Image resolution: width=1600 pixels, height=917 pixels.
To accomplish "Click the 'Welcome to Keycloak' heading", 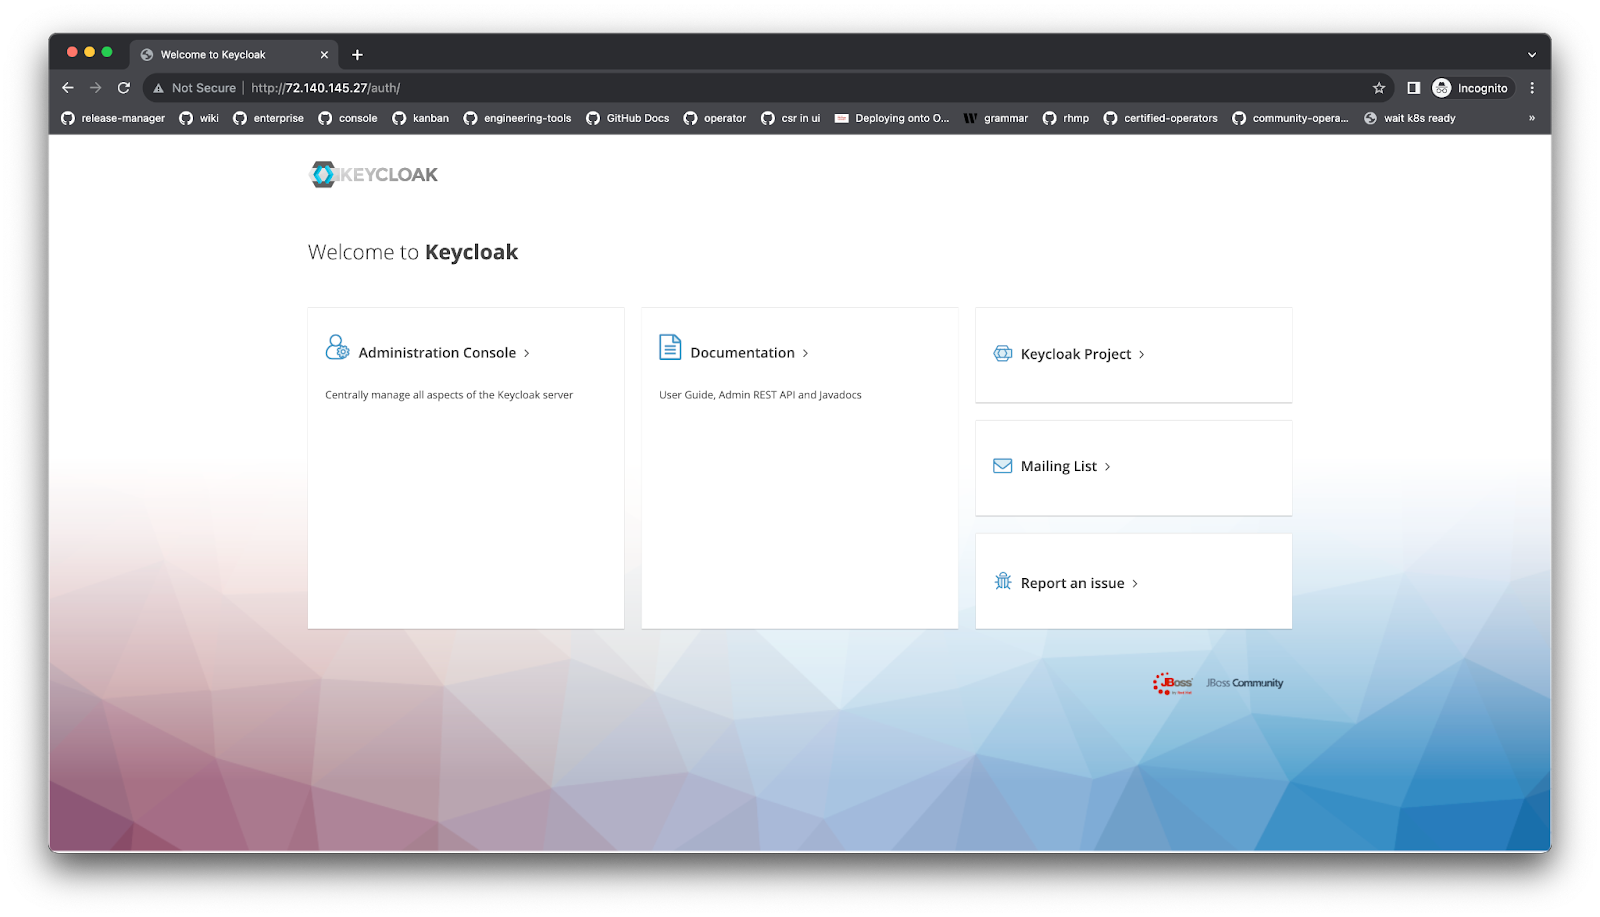I will click(413, 252).
